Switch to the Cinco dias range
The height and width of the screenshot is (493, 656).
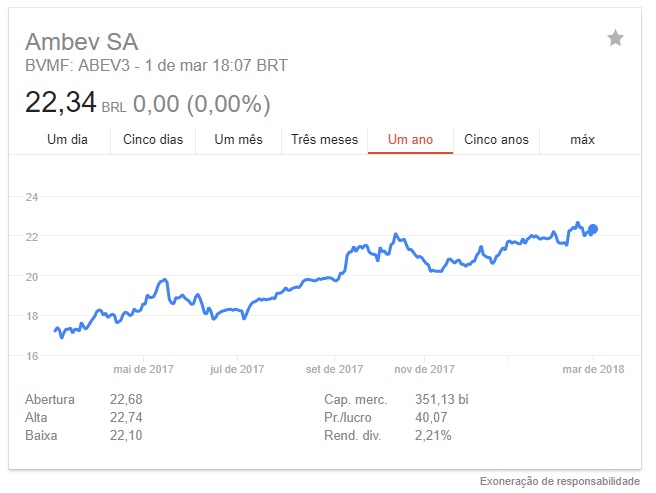pyautogui.click(x=153, y=140)
